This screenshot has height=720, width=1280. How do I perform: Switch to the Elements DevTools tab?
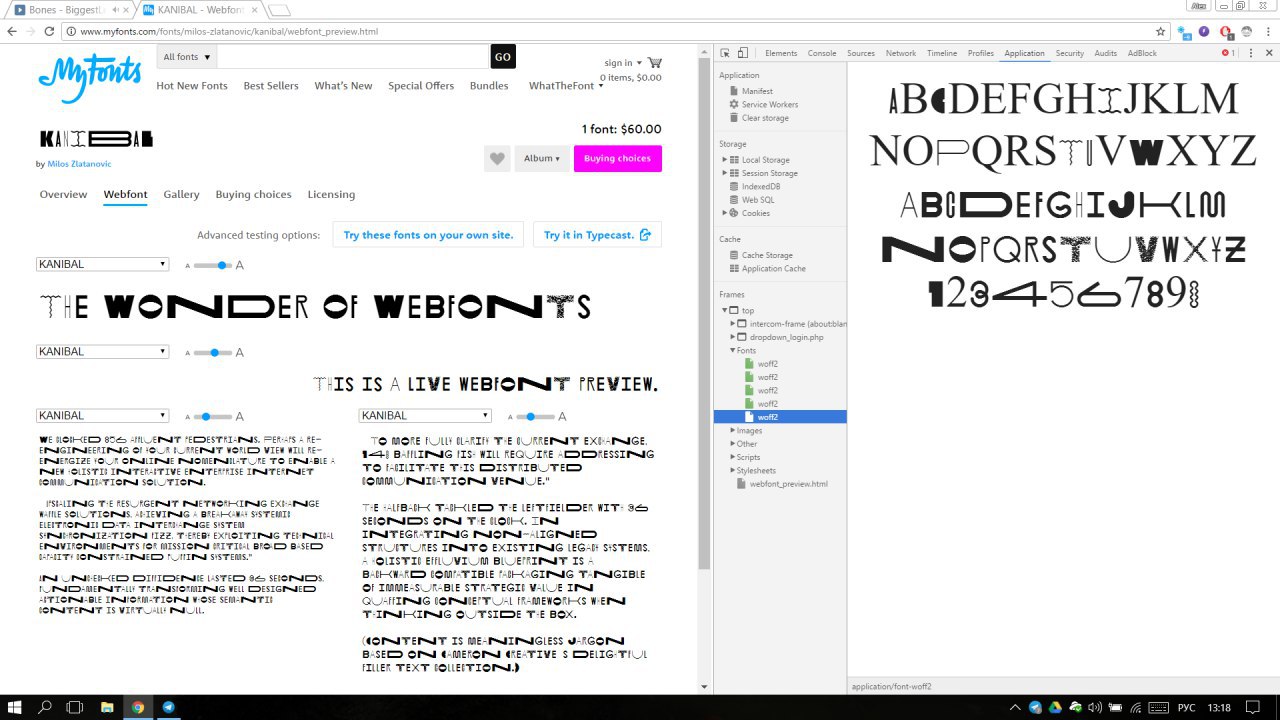coord(781,53)
